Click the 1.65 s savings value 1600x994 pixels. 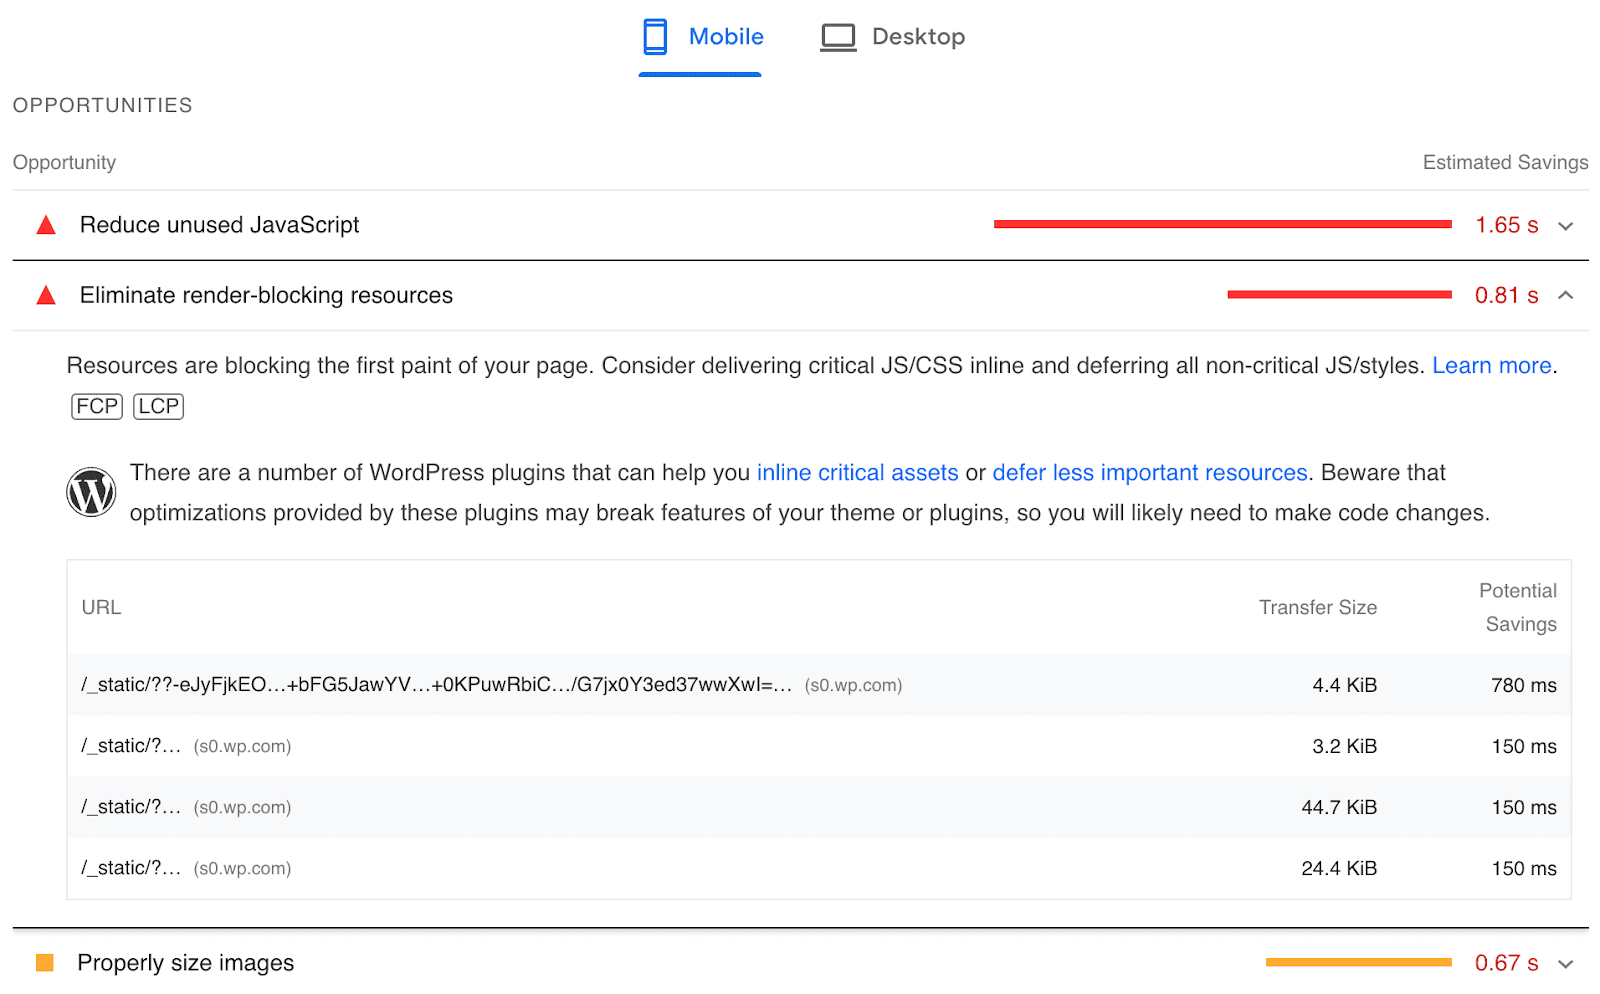tap(1507, 225)
